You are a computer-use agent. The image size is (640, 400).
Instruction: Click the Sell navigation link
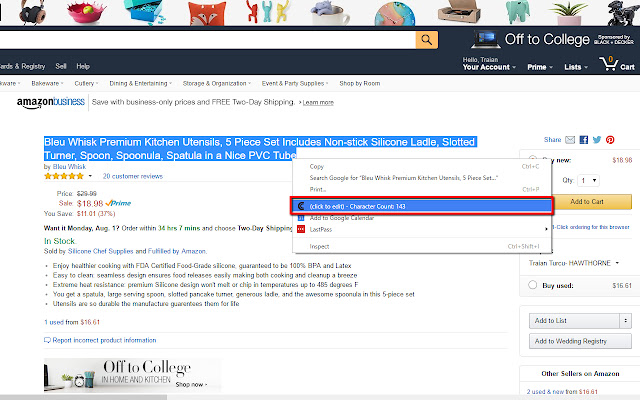tap(61, 66)
